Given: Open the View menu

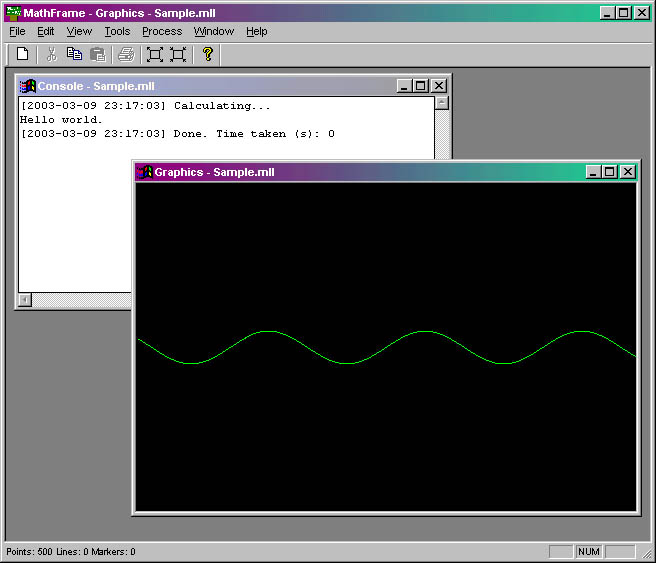Looking at the screenshot, I should 79,31.
